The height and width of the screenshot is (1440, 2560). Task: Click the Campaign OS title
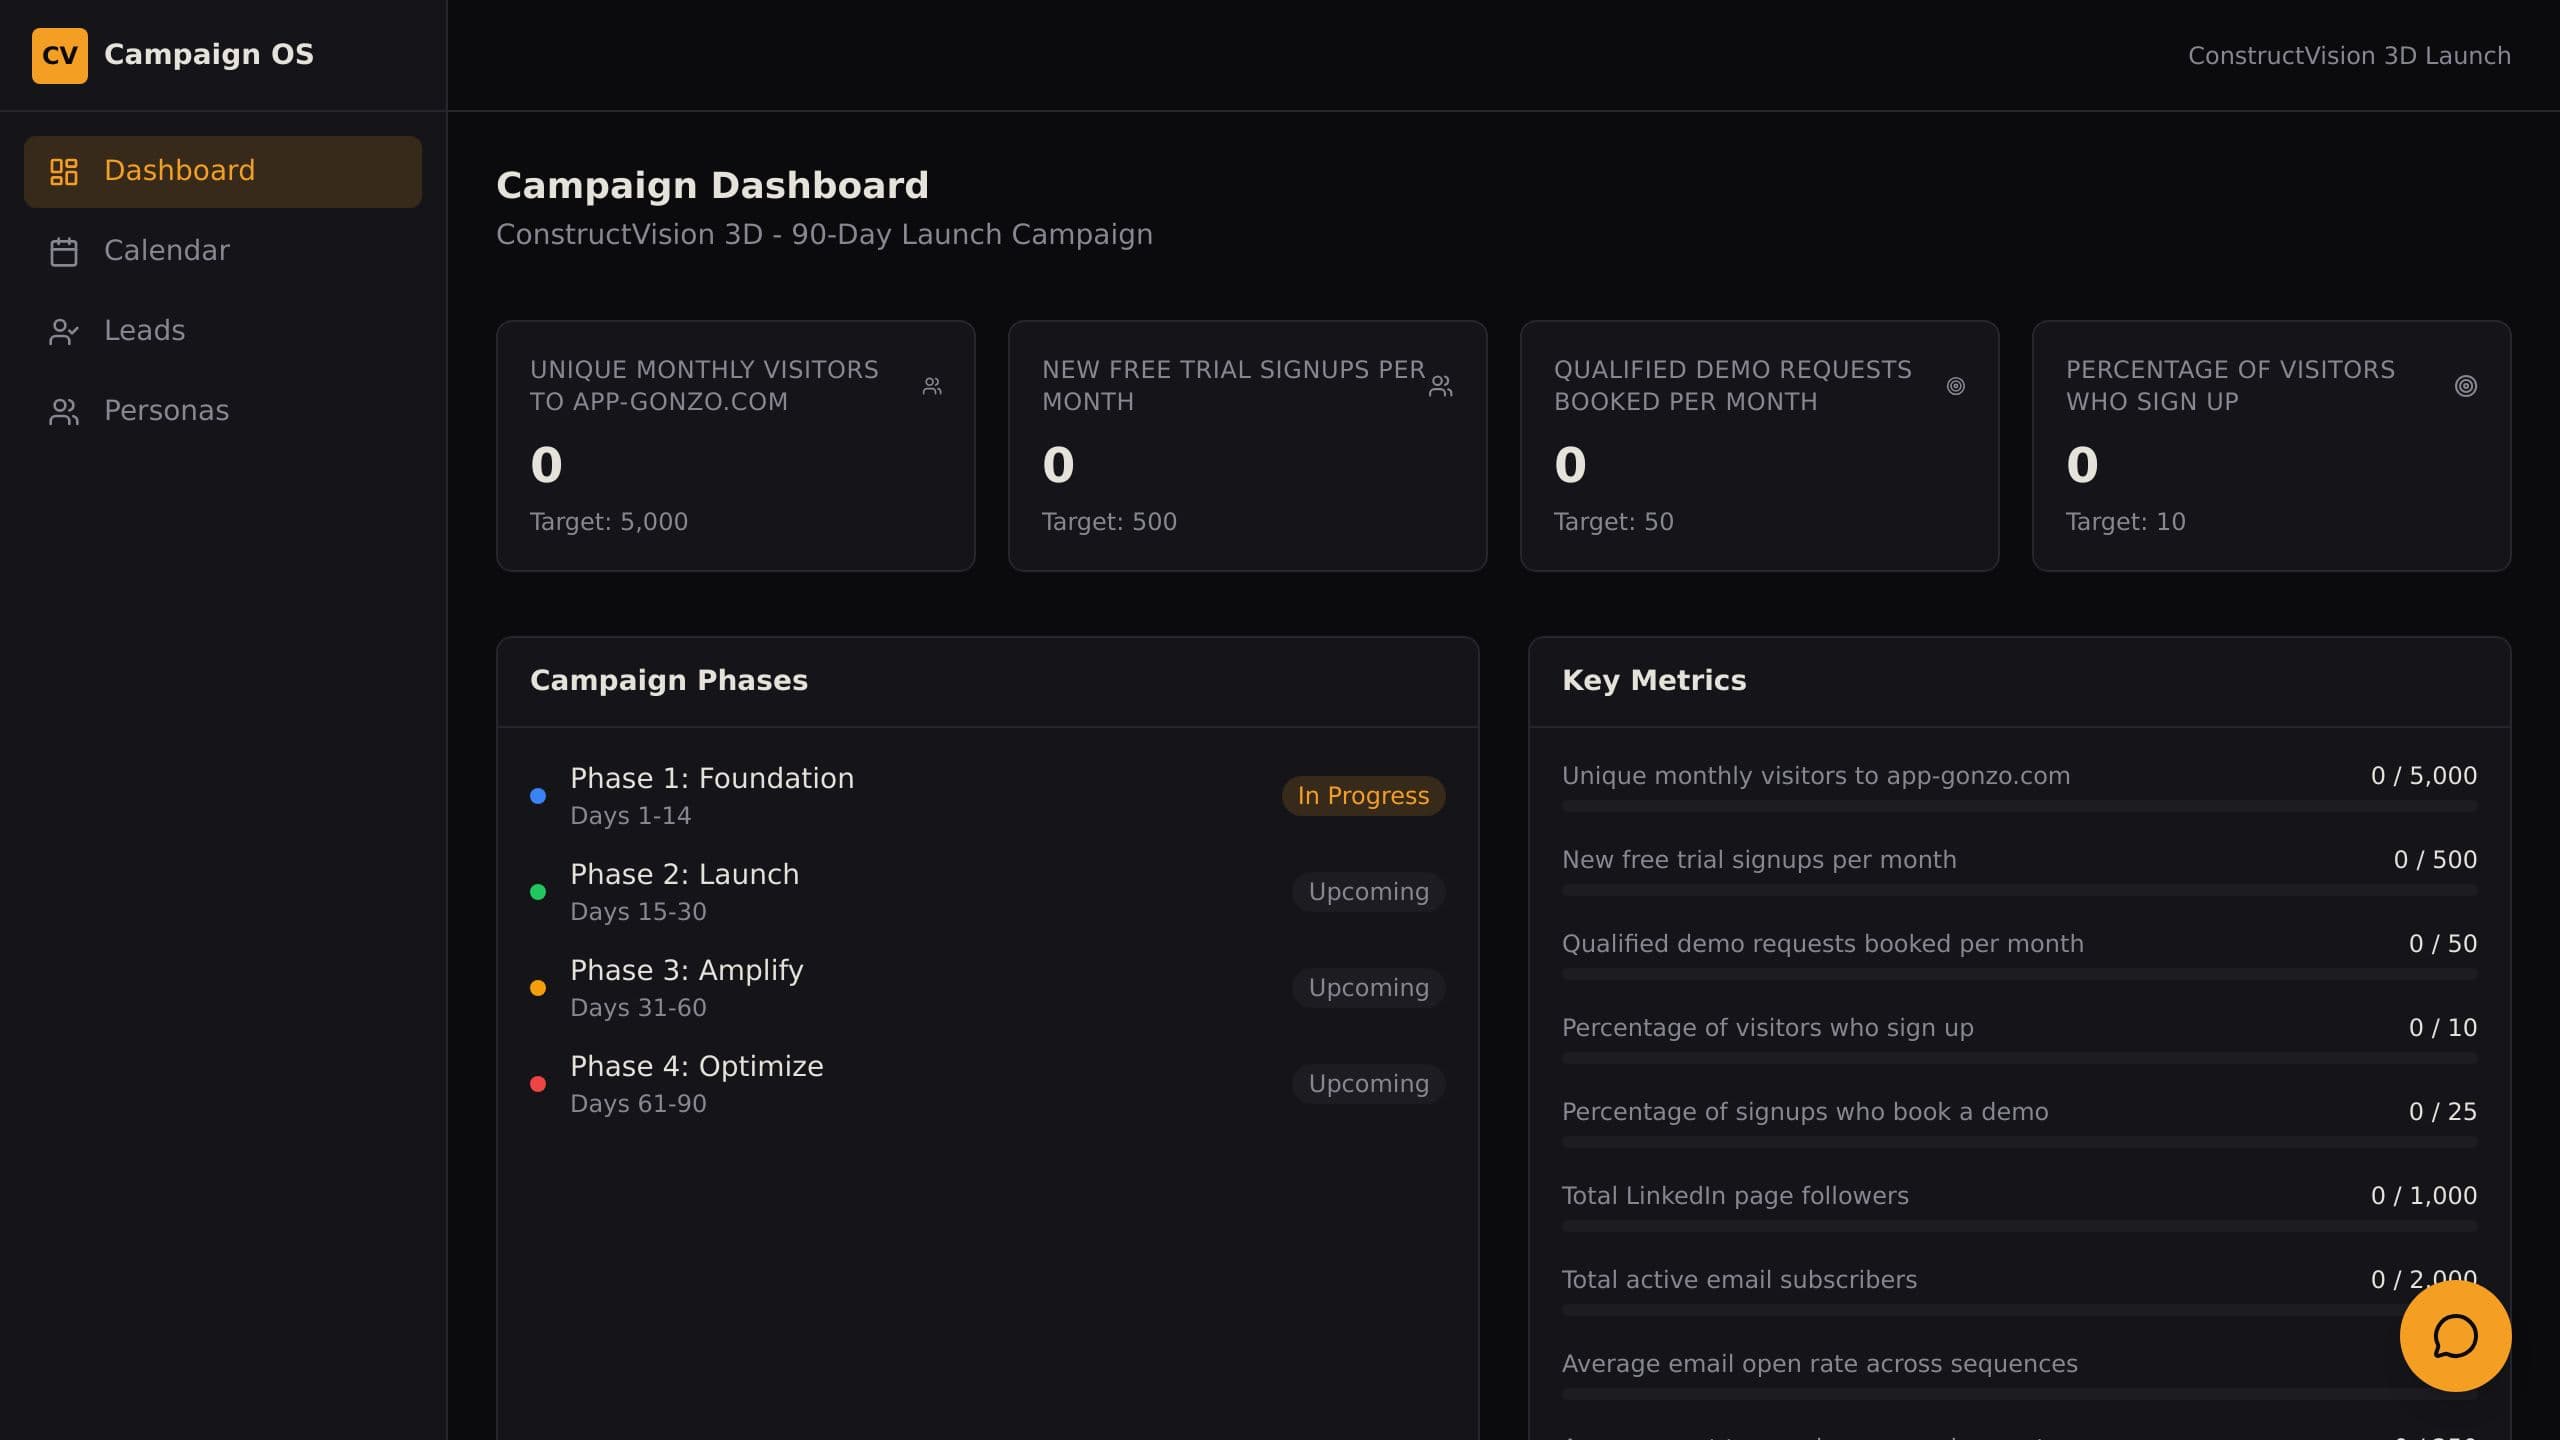[209, 55]
